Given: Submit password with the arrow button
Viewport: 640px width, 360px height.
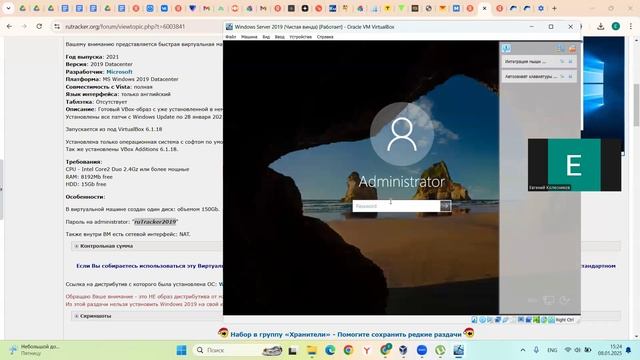Looking at the screenshot, I should pyautogui.click(x=446, y=206).
